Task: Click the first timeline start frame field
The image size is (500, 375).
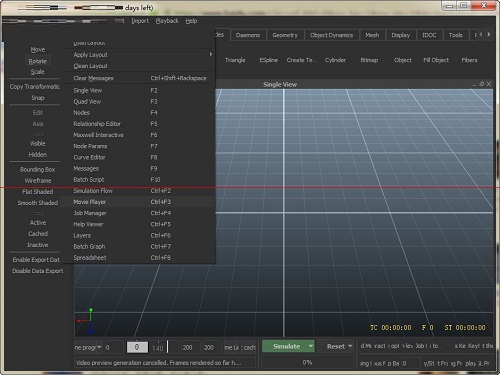Action: coord(114,347)
